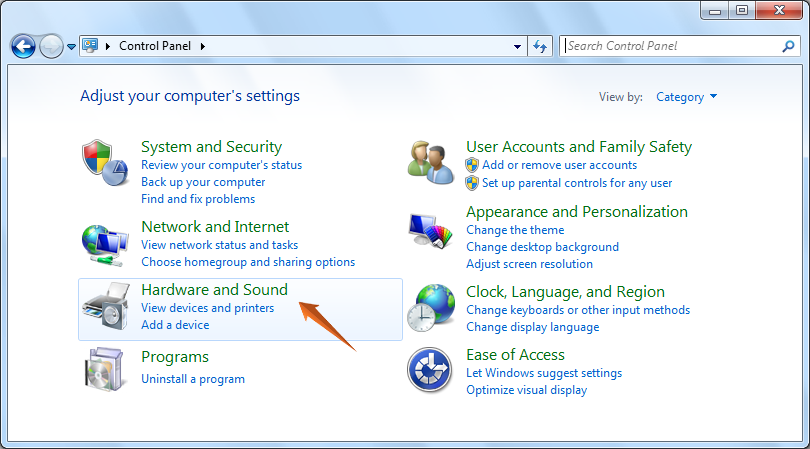Click Choose homegroup and sharing options
This screenshot has height=449, width=810.
pos(248,262)
